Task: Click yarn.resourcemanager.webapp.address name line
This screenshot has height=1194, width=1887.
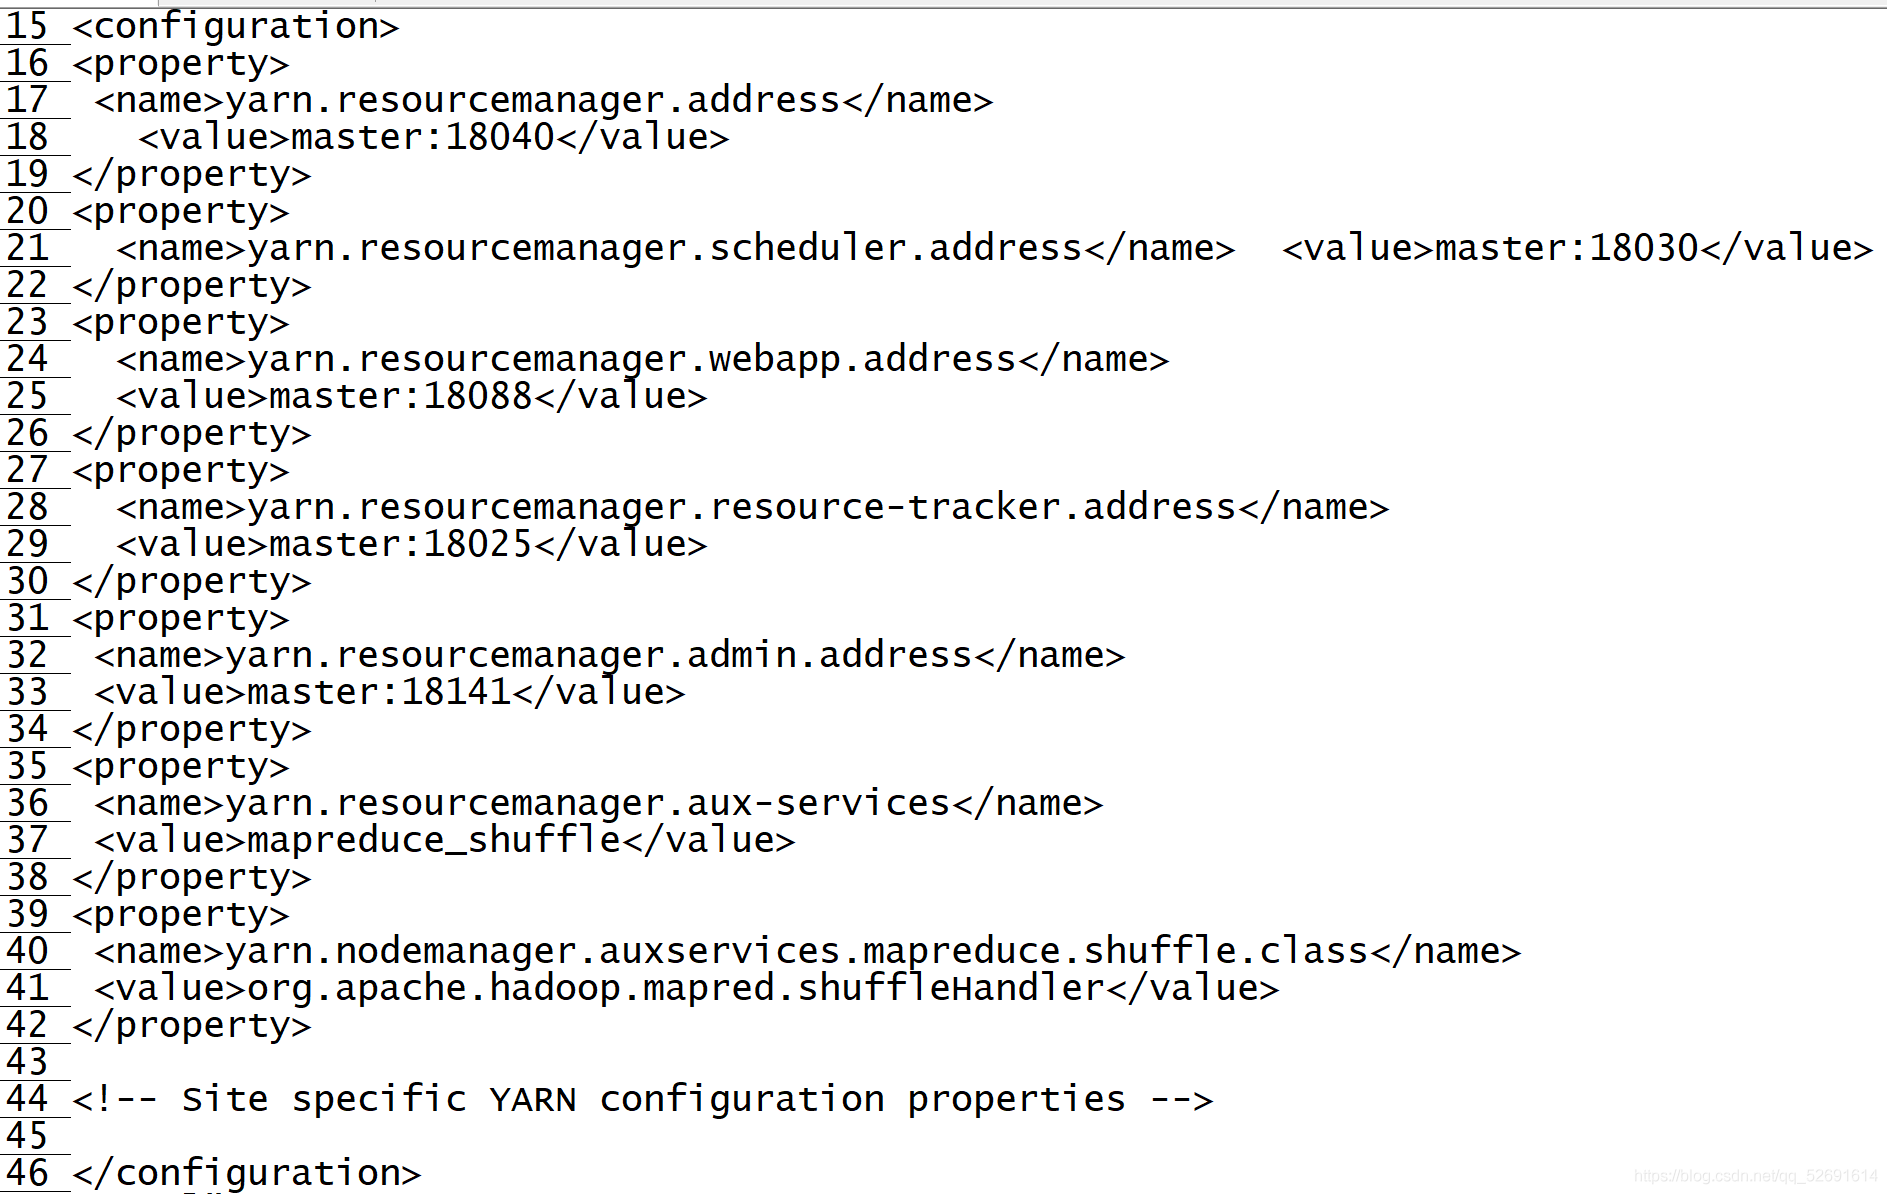Action: click(643, 359)
